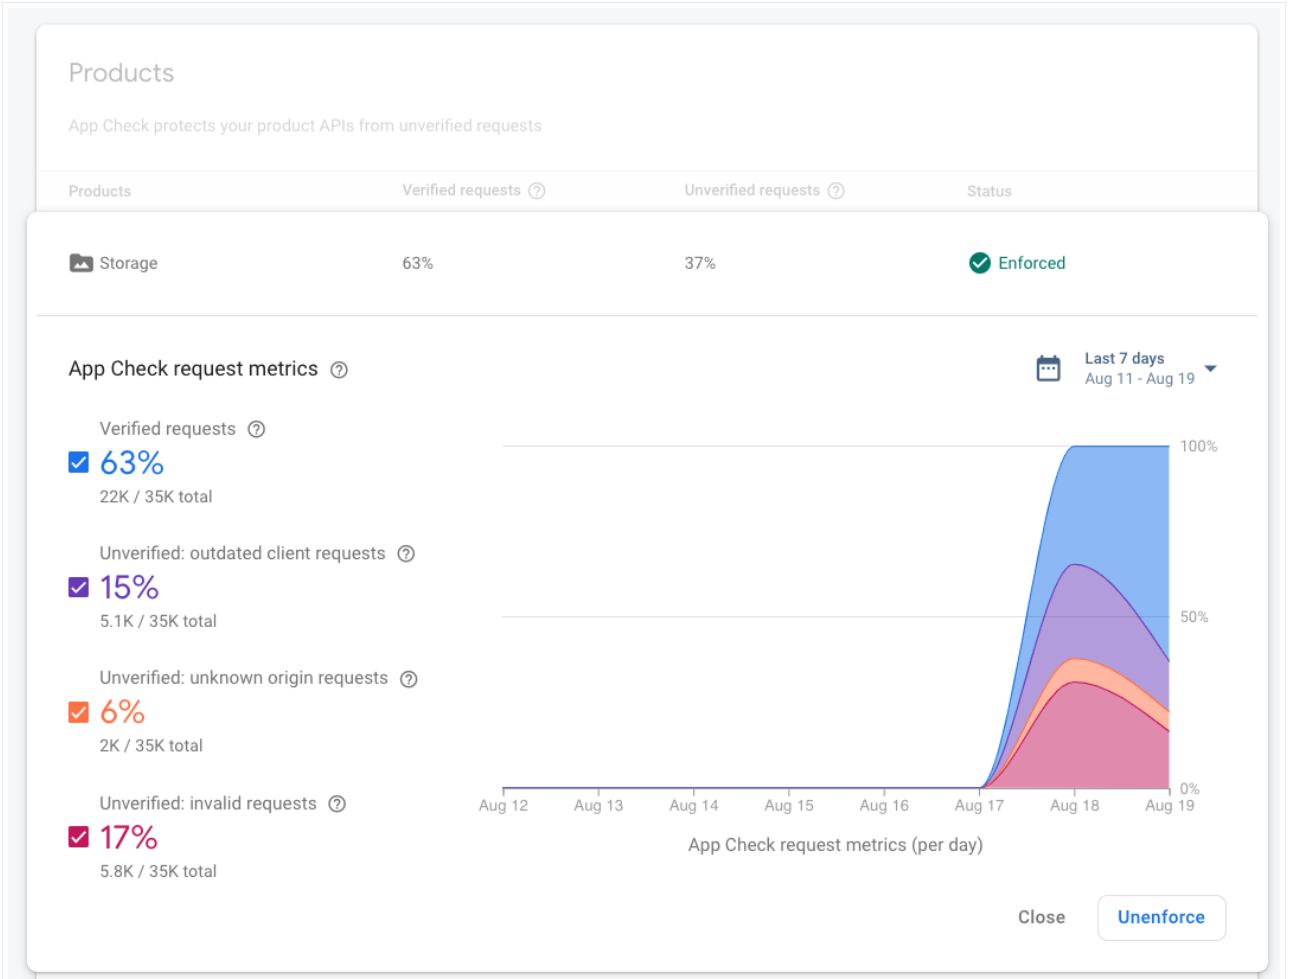Screen dimensions: 1292x979
Task: Uncheck the Verified requests 63% checkbox
Action: 79,462
